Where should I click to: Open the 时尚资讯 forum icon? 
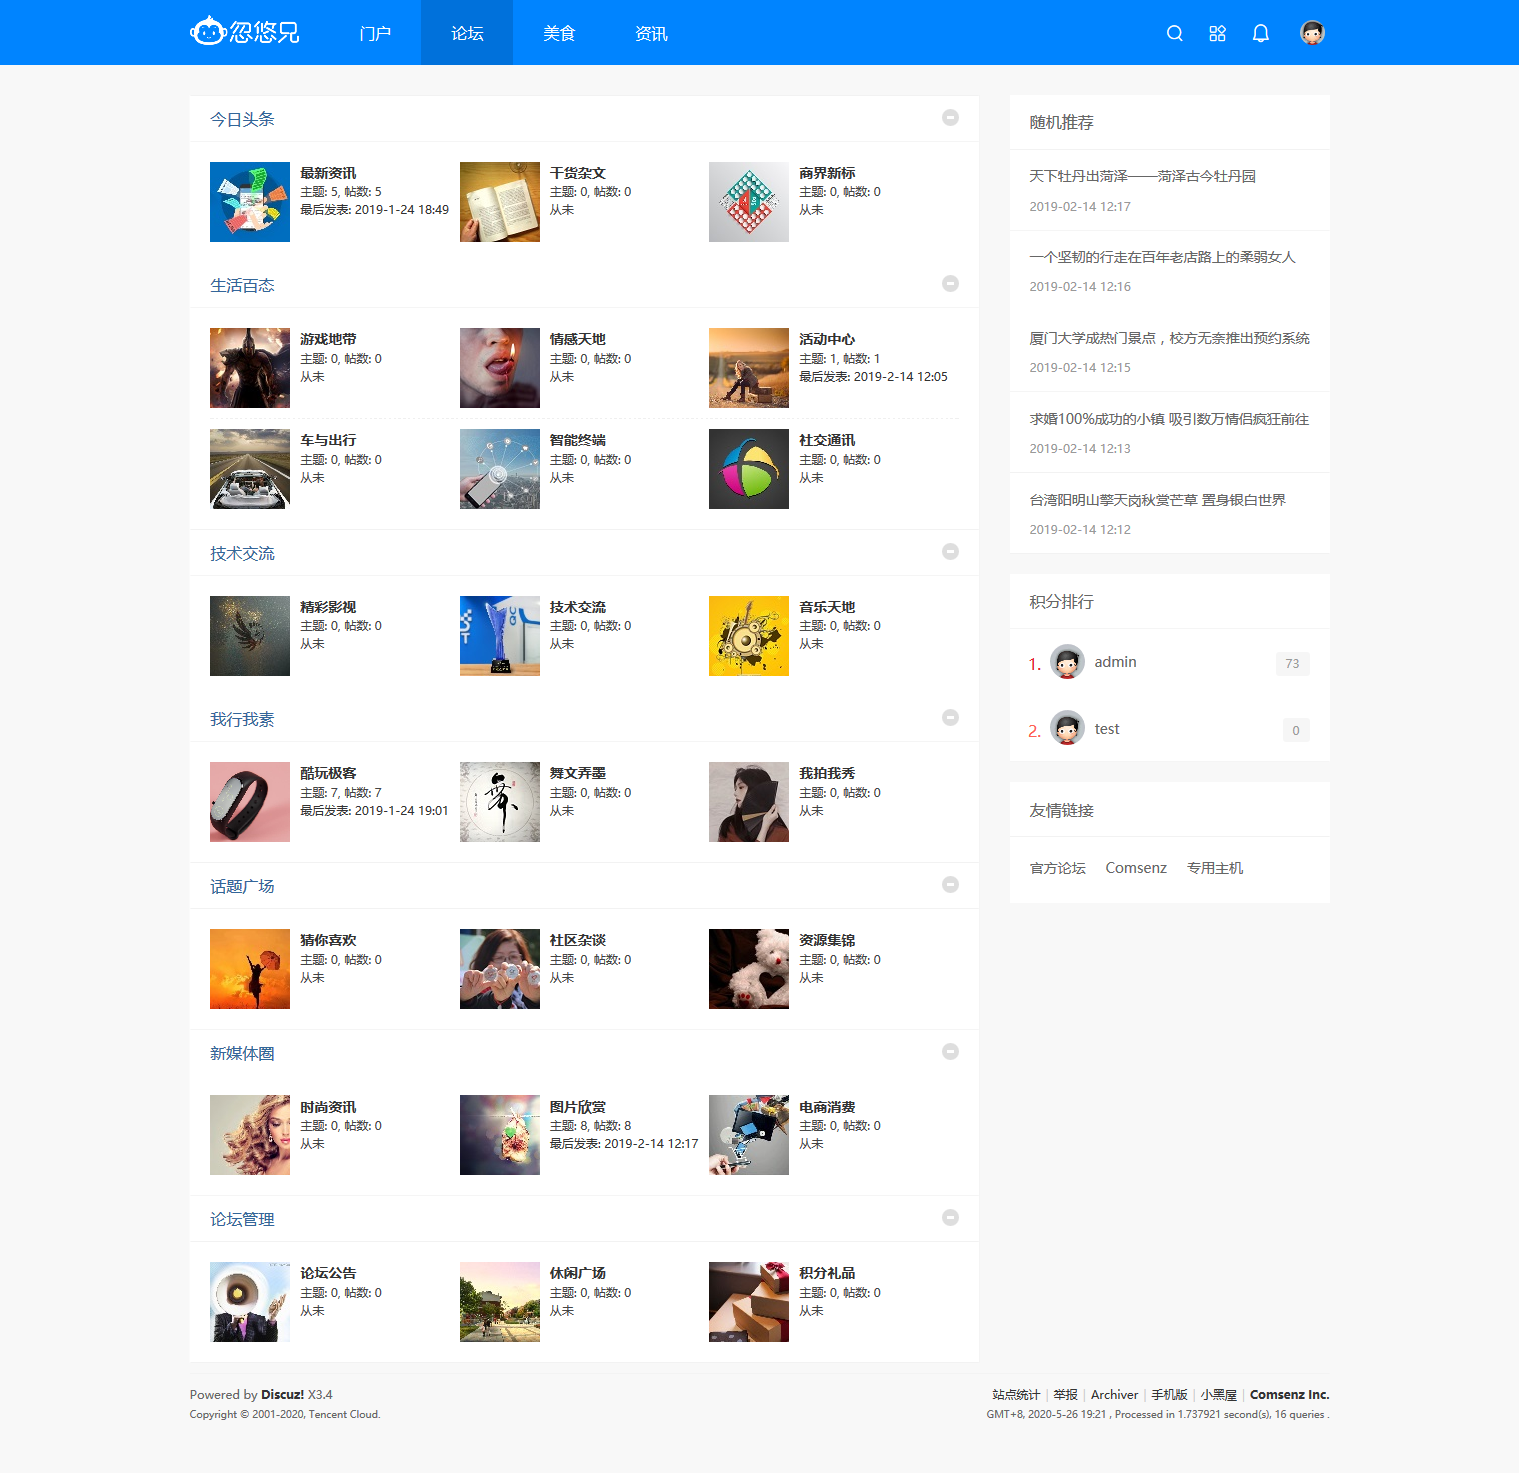coord(250,1135)
